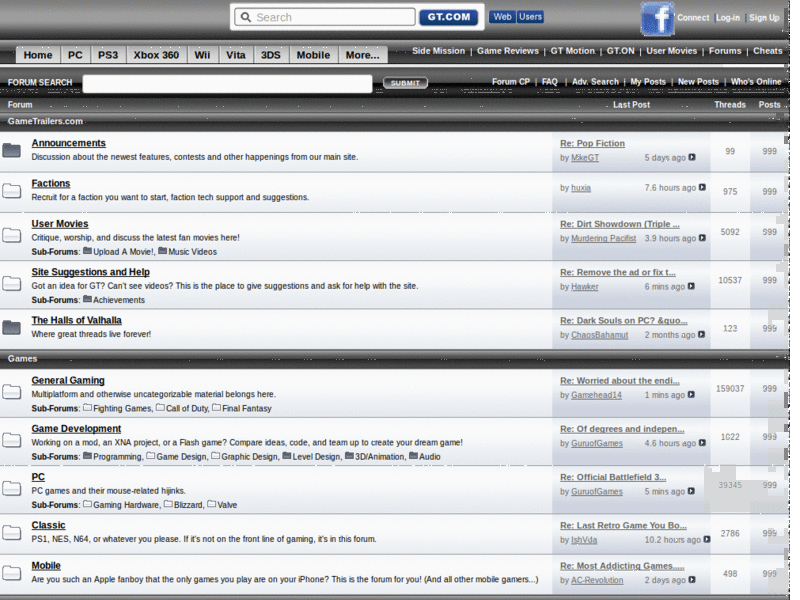800x600 pixels.
Task: Go to last post arrow by Gamehead14
Action: tap(691, 394)
